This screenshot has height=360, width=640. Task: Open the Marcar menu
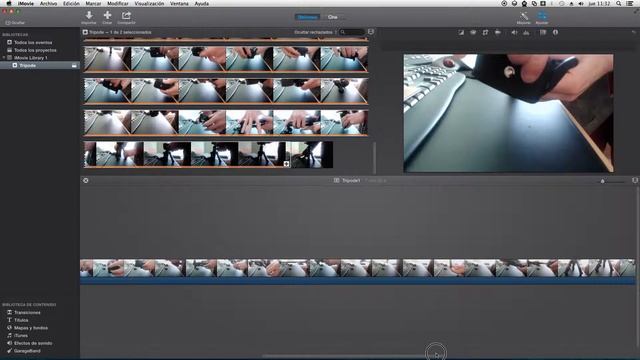click(x=93, y=3)
